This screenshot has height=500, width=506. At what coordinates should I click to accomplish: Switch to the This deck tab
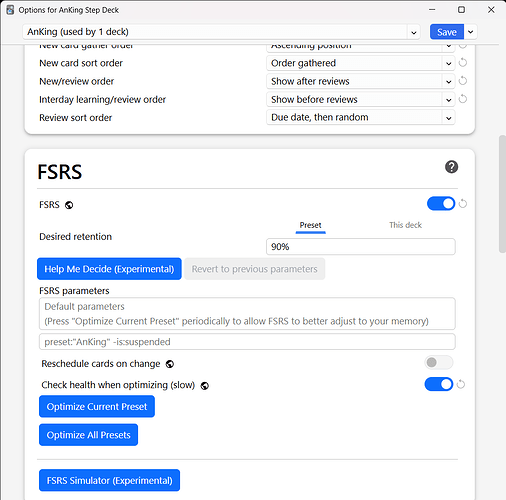405,225
